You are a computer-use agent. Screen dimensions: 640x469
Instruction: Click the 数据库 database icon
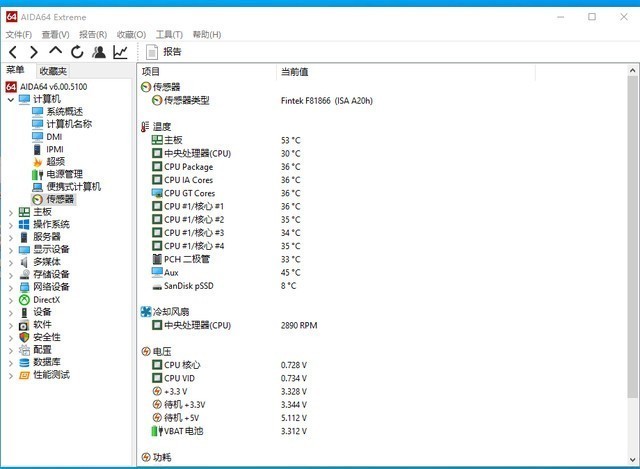click(x=24, y=362)
